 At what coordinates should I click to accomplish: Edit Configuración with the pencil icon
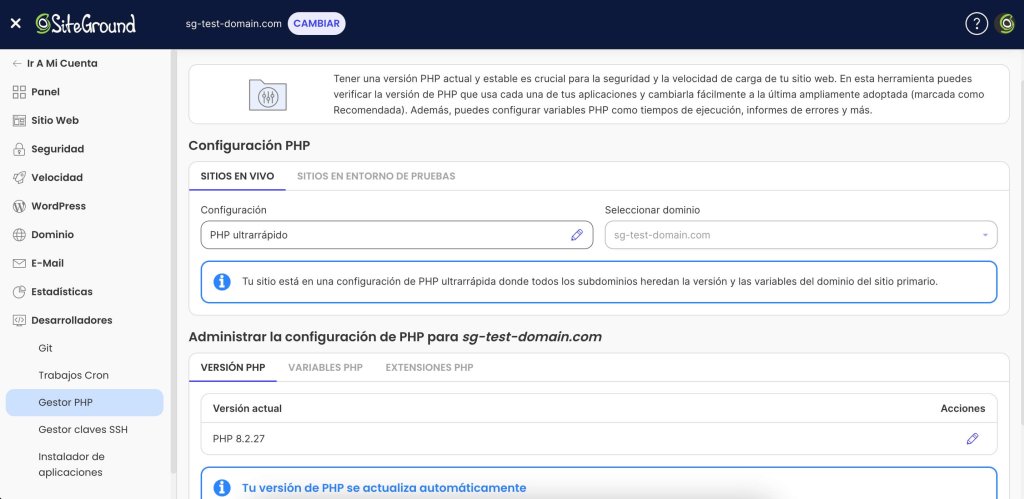pyautogui.click(x=577, y=235)
